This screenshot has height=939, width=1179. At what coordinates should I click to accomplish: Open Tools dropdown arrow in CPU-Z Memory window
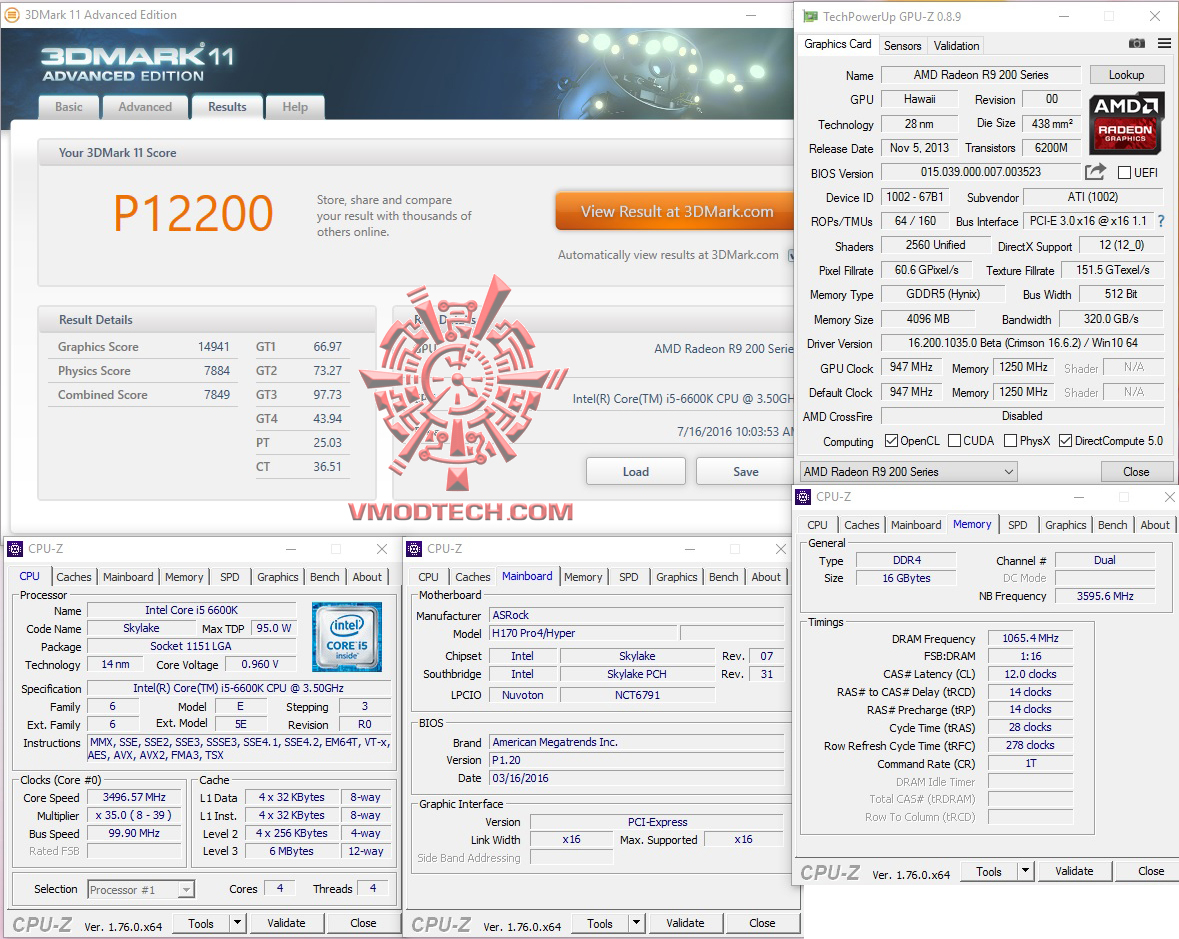pos(1025,871)
